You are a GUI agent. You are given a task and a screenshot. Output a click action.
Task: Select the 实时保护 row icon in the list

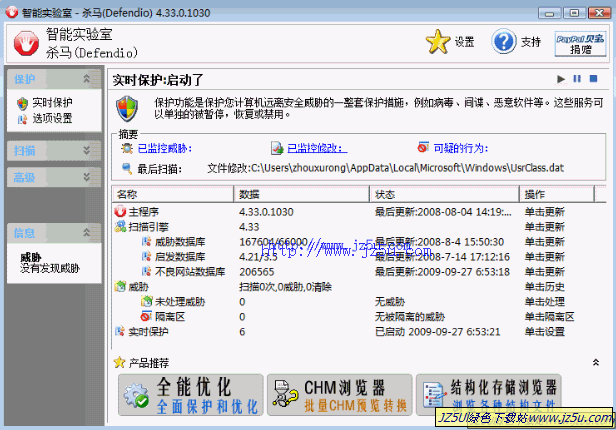120,331
